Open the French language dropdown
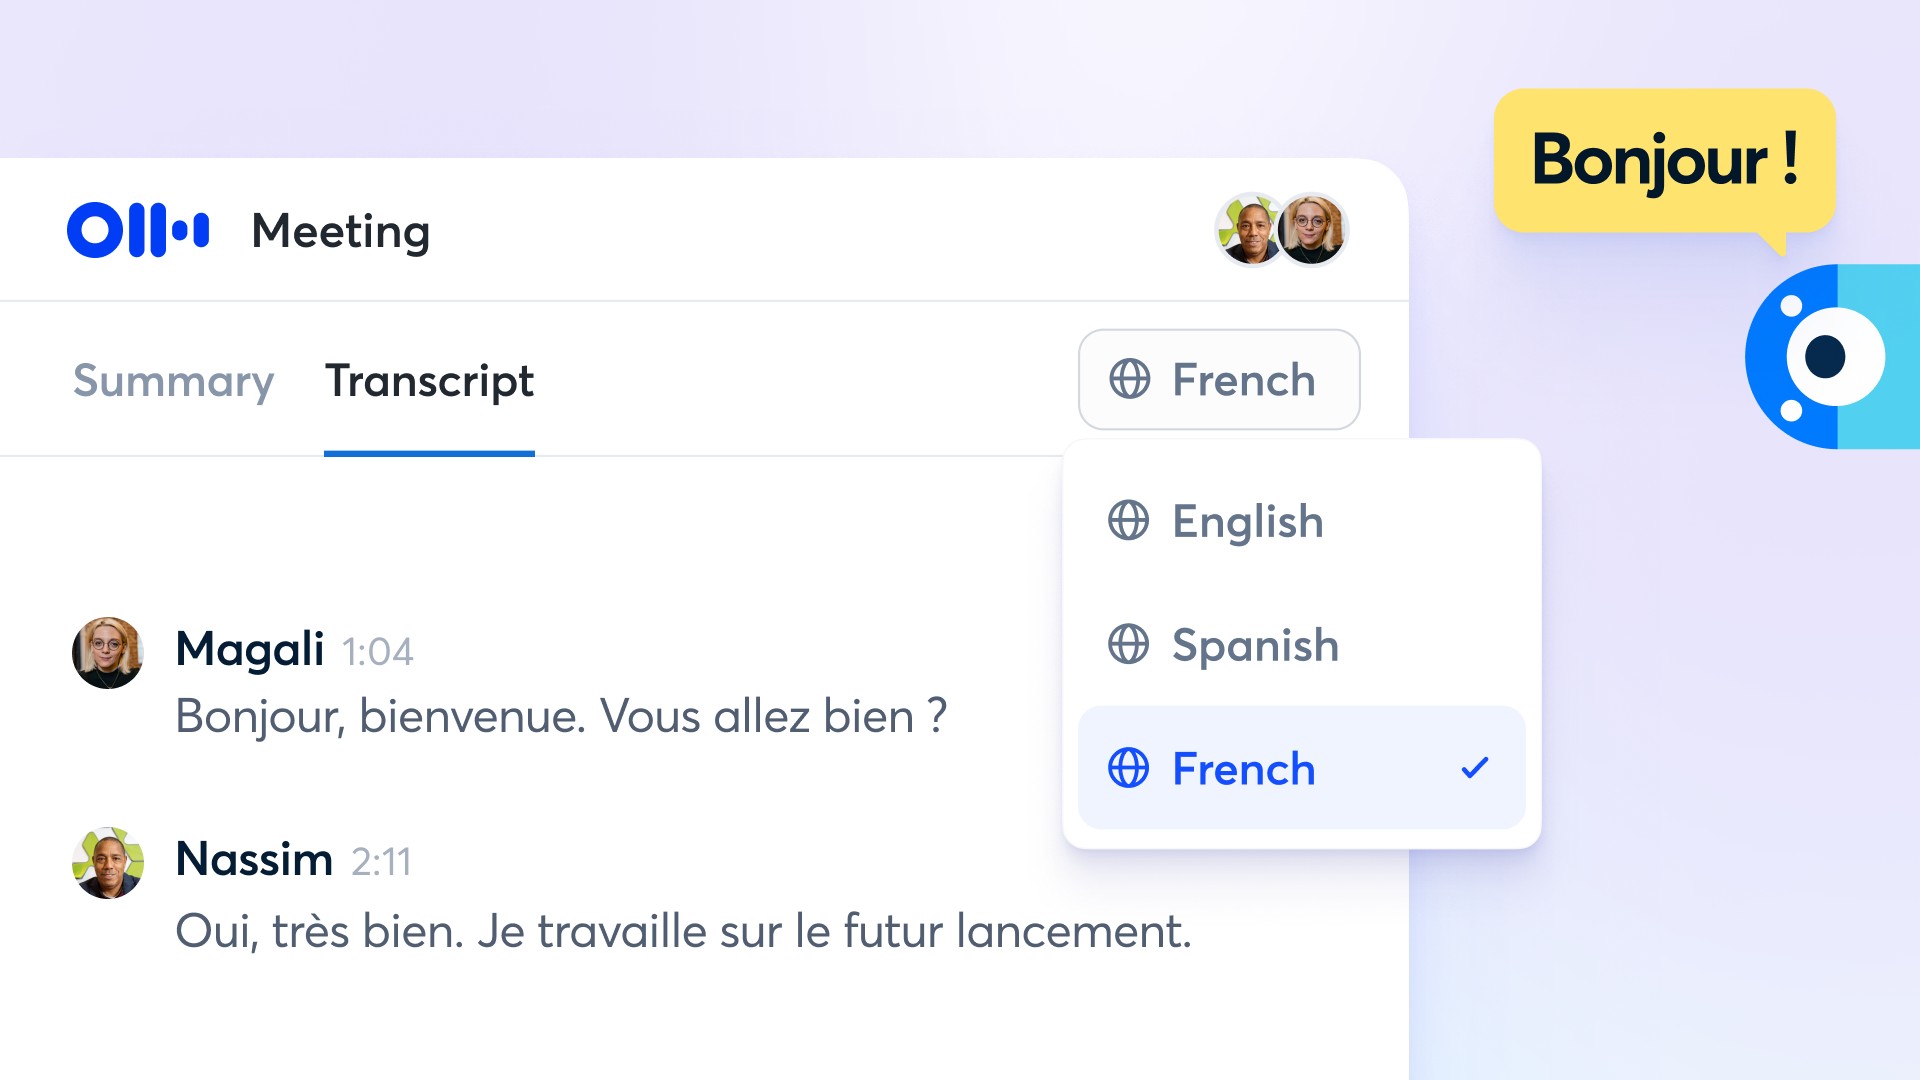Viewport: 1920px width, 1080px height. (1219, 380)
